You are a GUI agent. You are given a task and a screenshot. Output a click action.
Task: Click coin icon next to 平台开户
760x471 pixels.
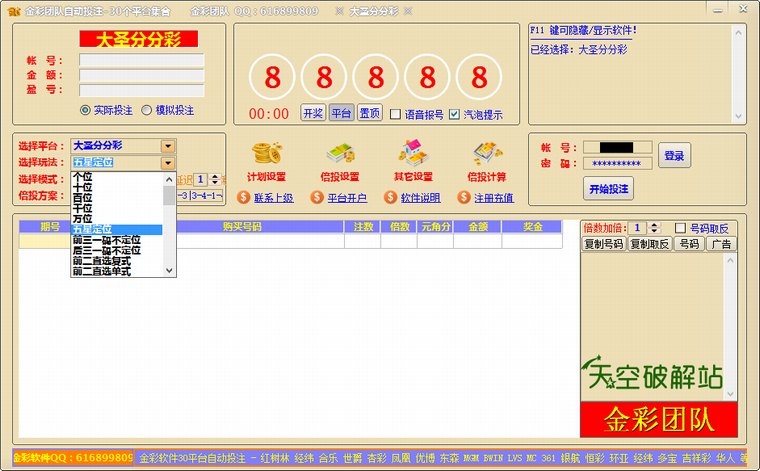click(317, 198)
